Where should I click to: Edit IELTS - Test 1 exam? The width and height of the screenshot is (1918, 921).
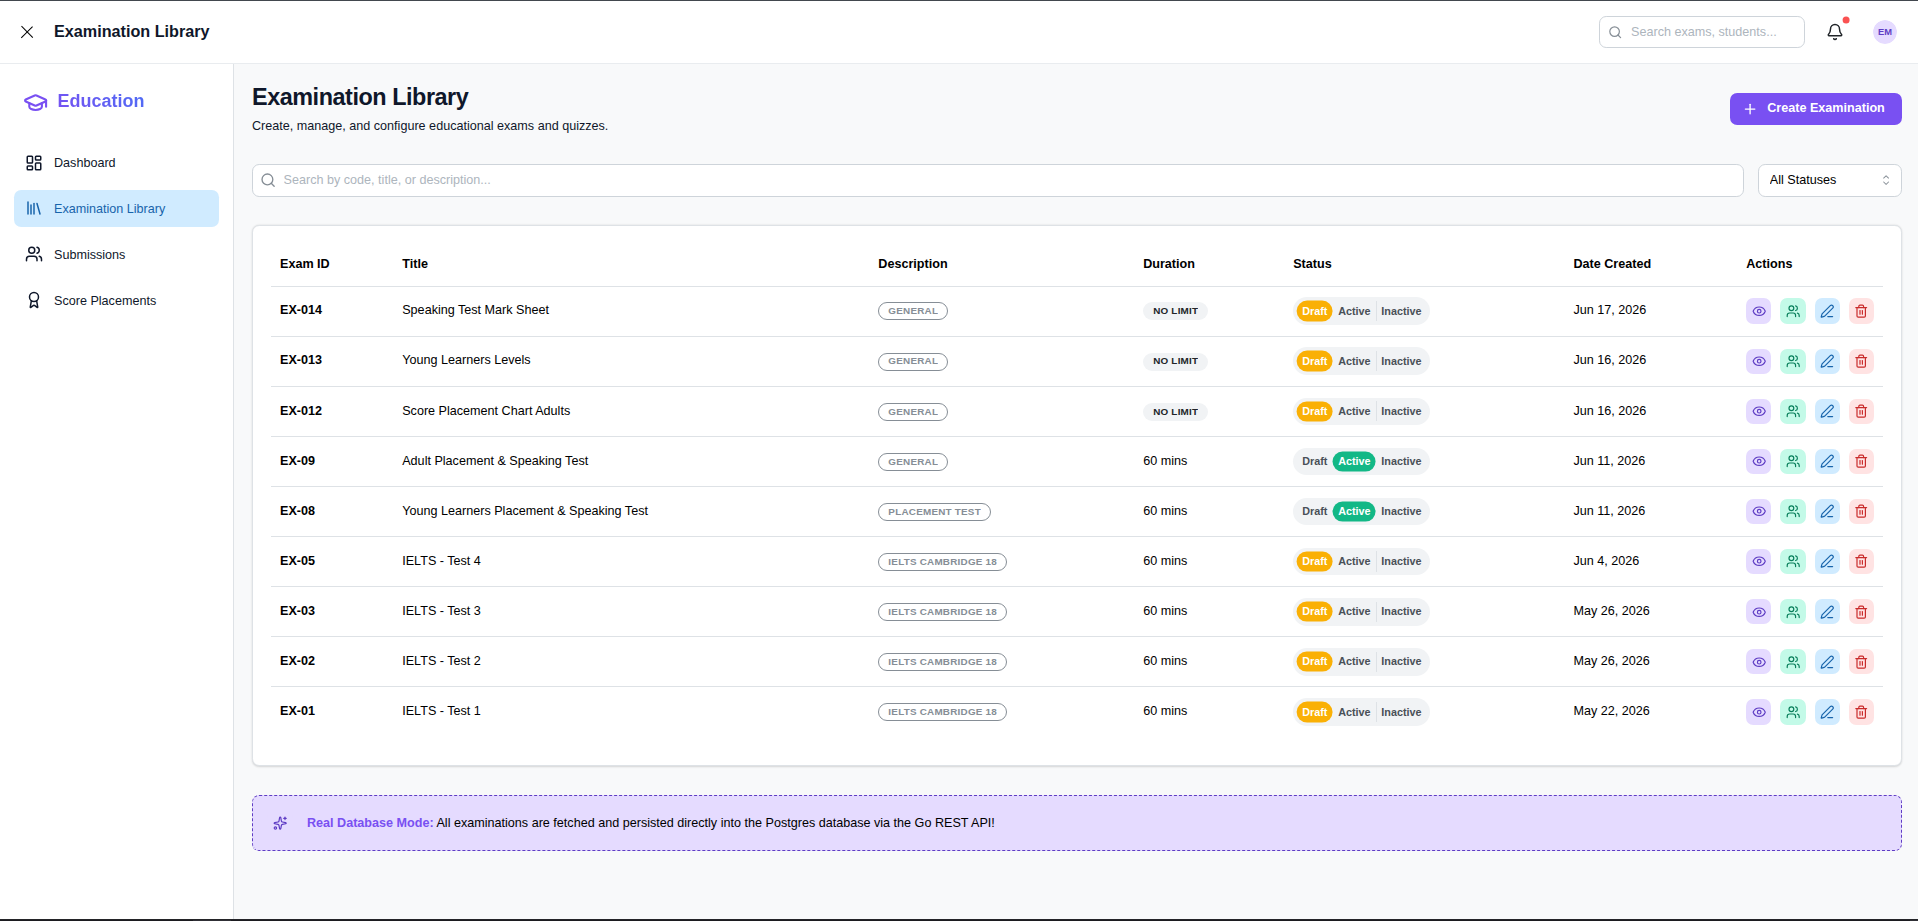click(x=1827, y=712)
